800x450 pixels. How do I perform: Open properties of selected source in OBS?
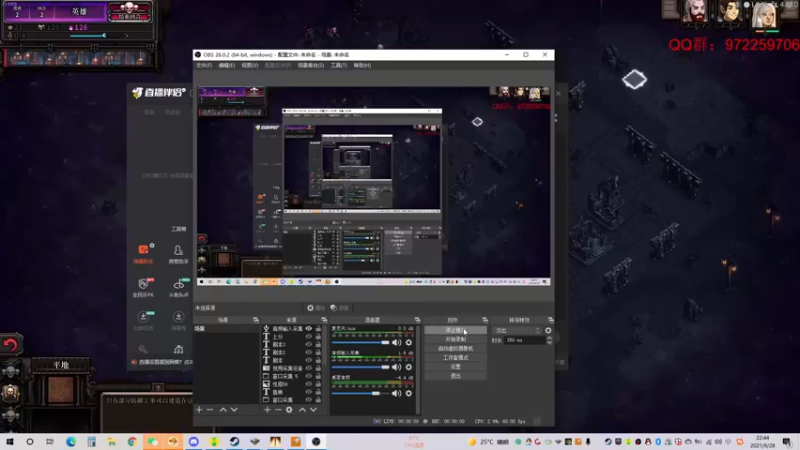coord(316,308)
